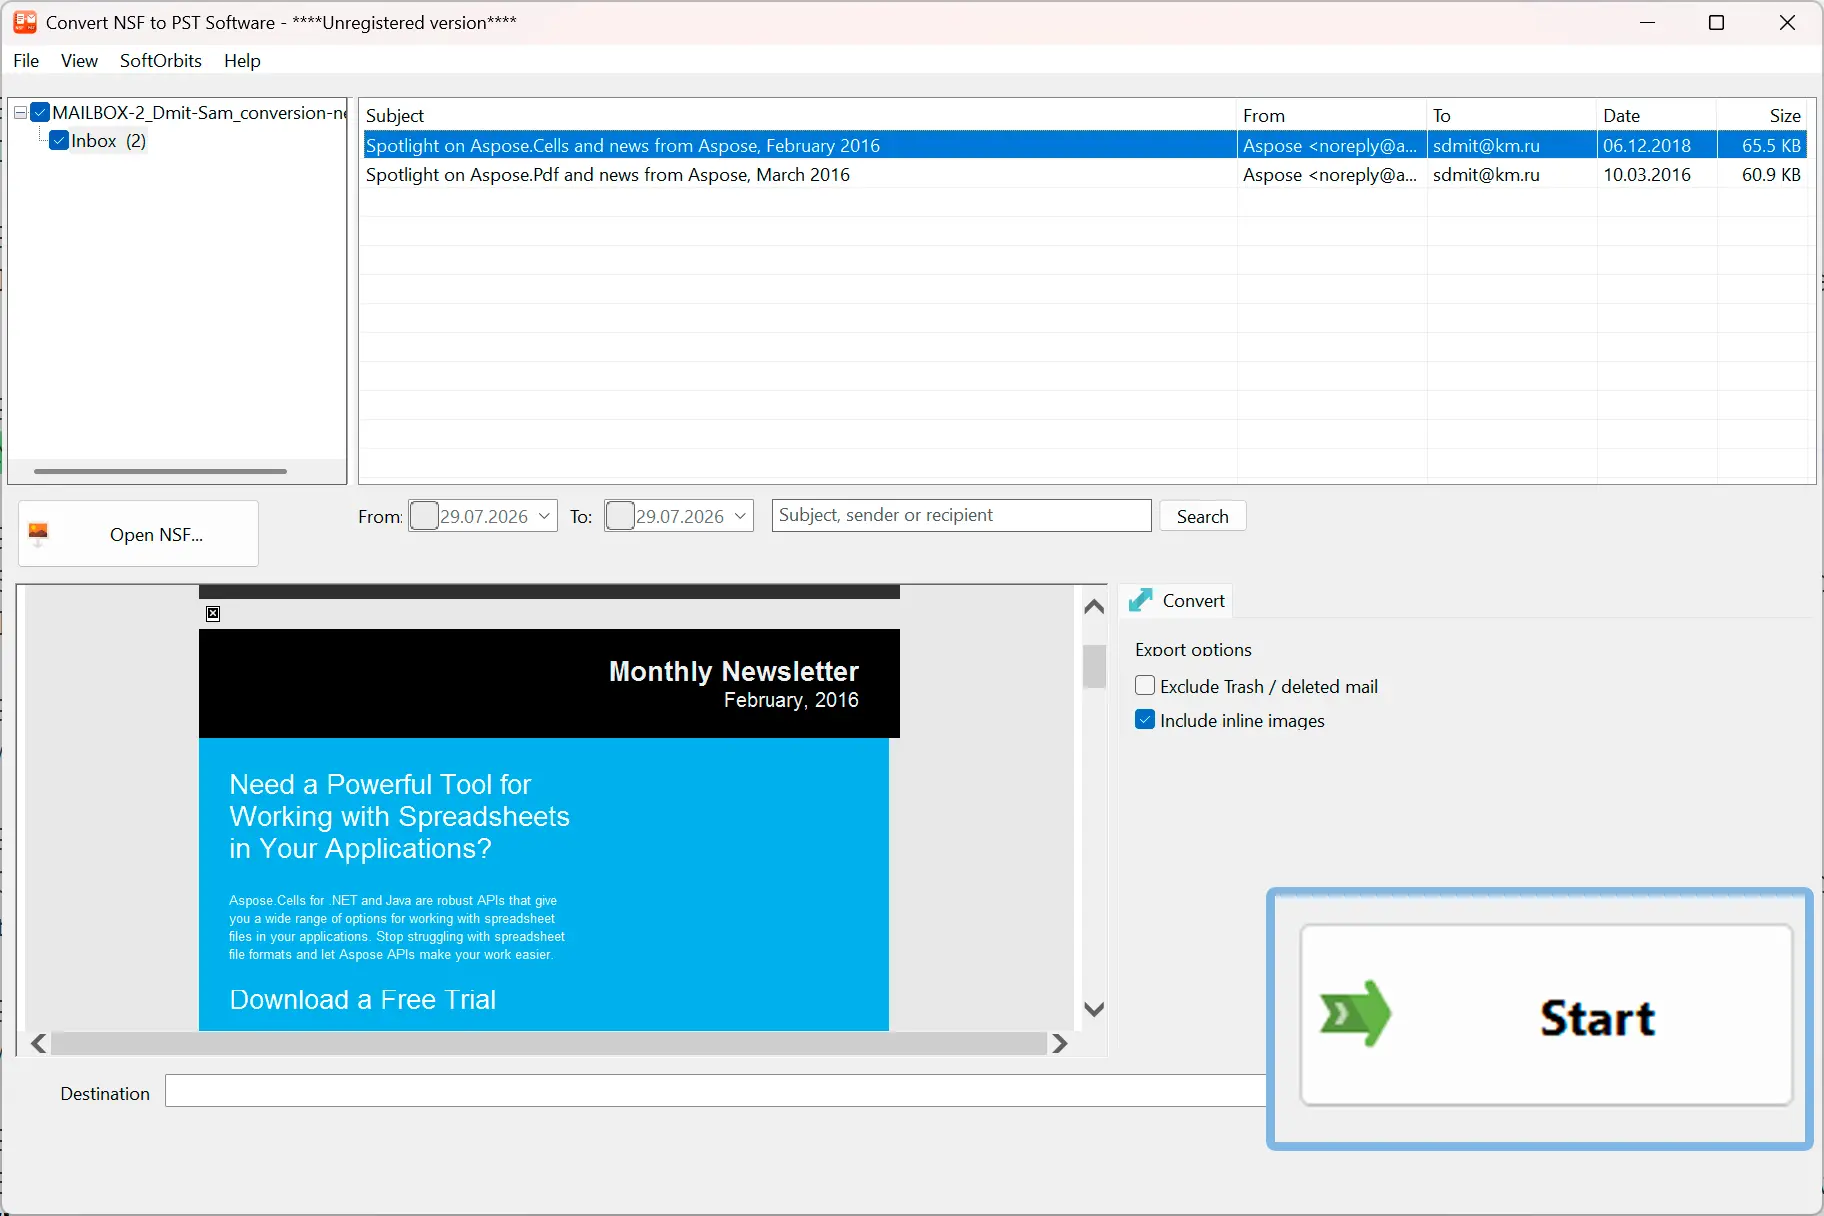Open the File menu

pos(26,60)
